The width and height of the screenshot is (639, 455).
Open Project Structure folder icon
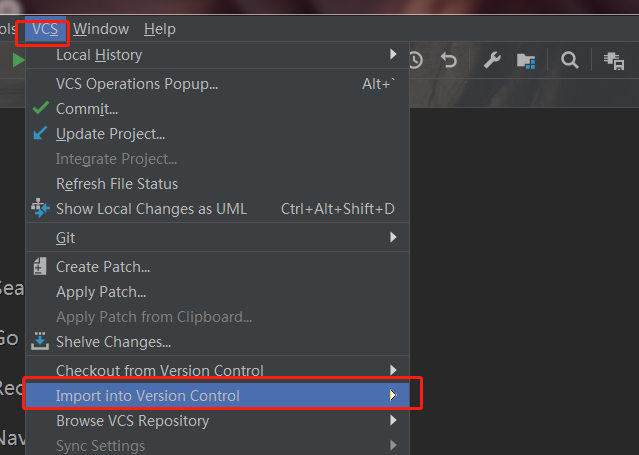click(526, 60)
